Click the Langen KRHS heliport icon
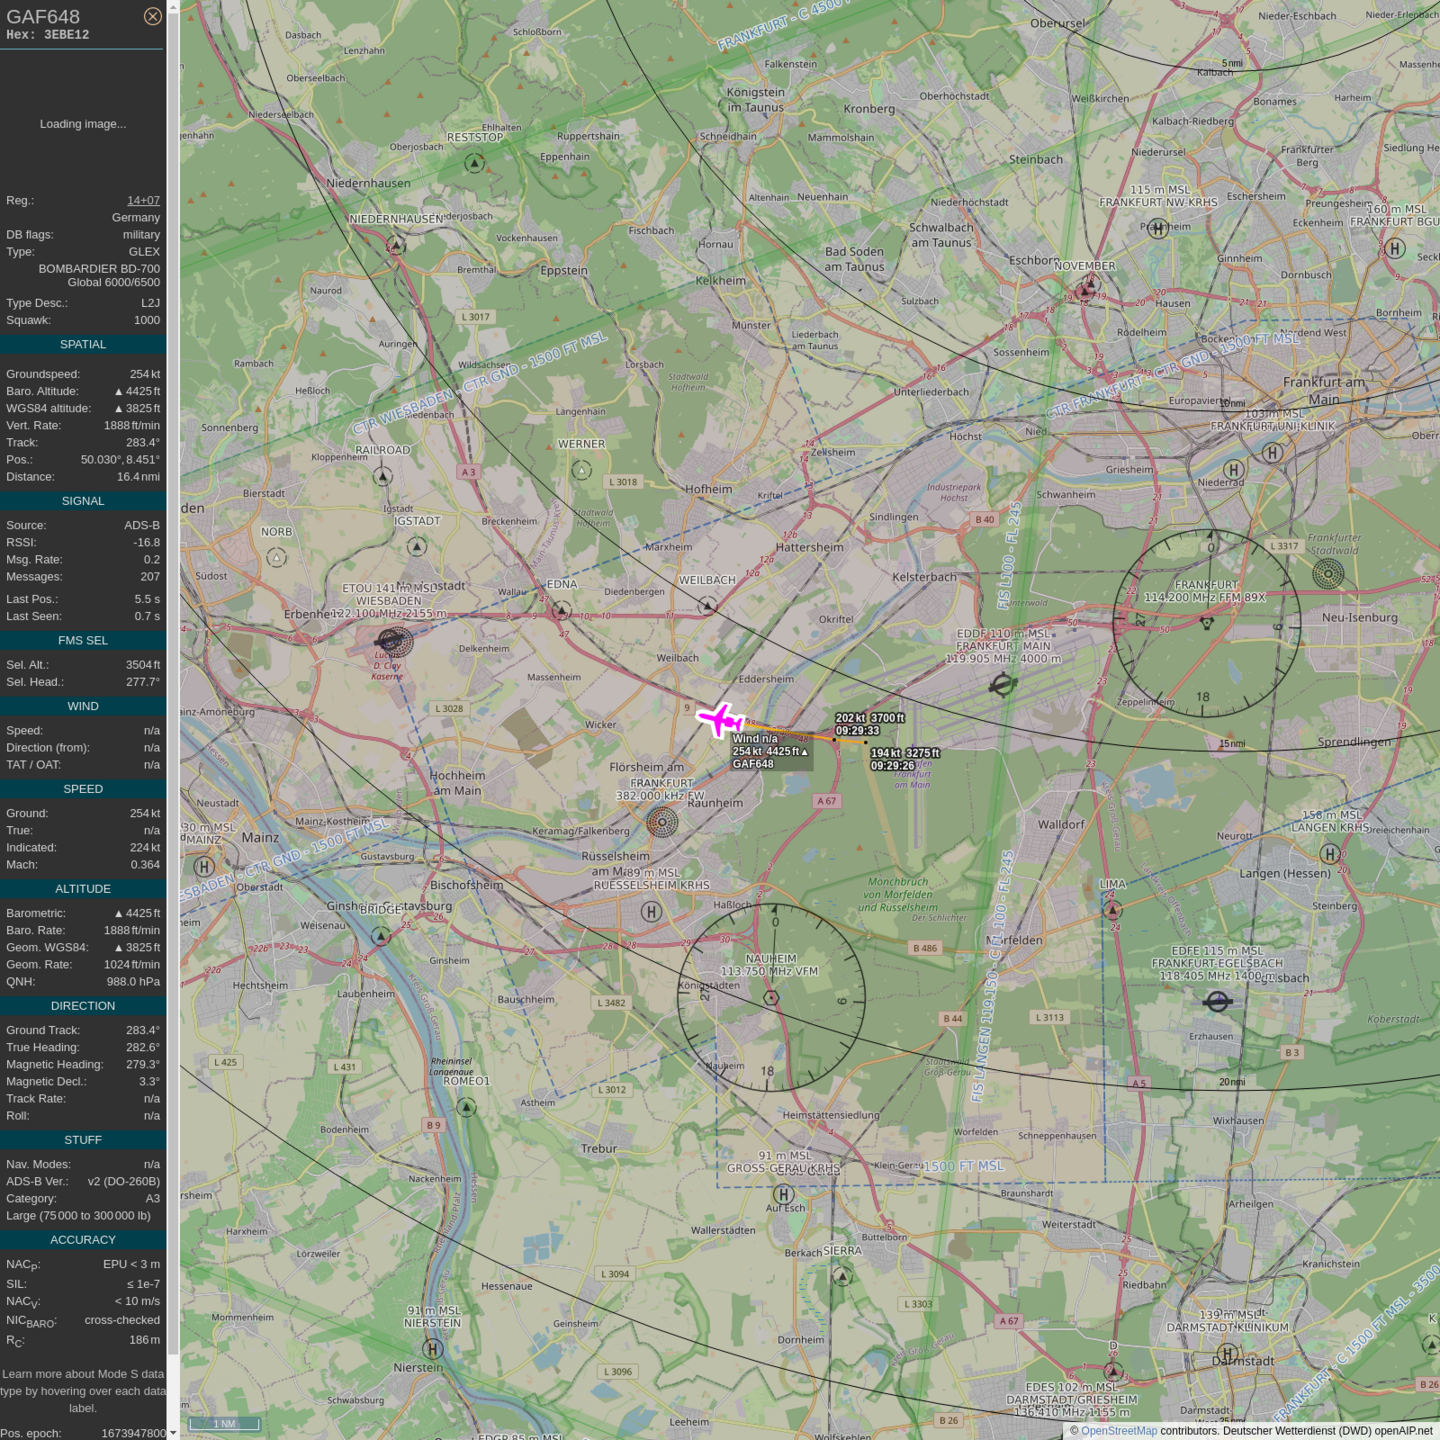Screen dimensions: 1440x1440 [x=1330, y=853]
